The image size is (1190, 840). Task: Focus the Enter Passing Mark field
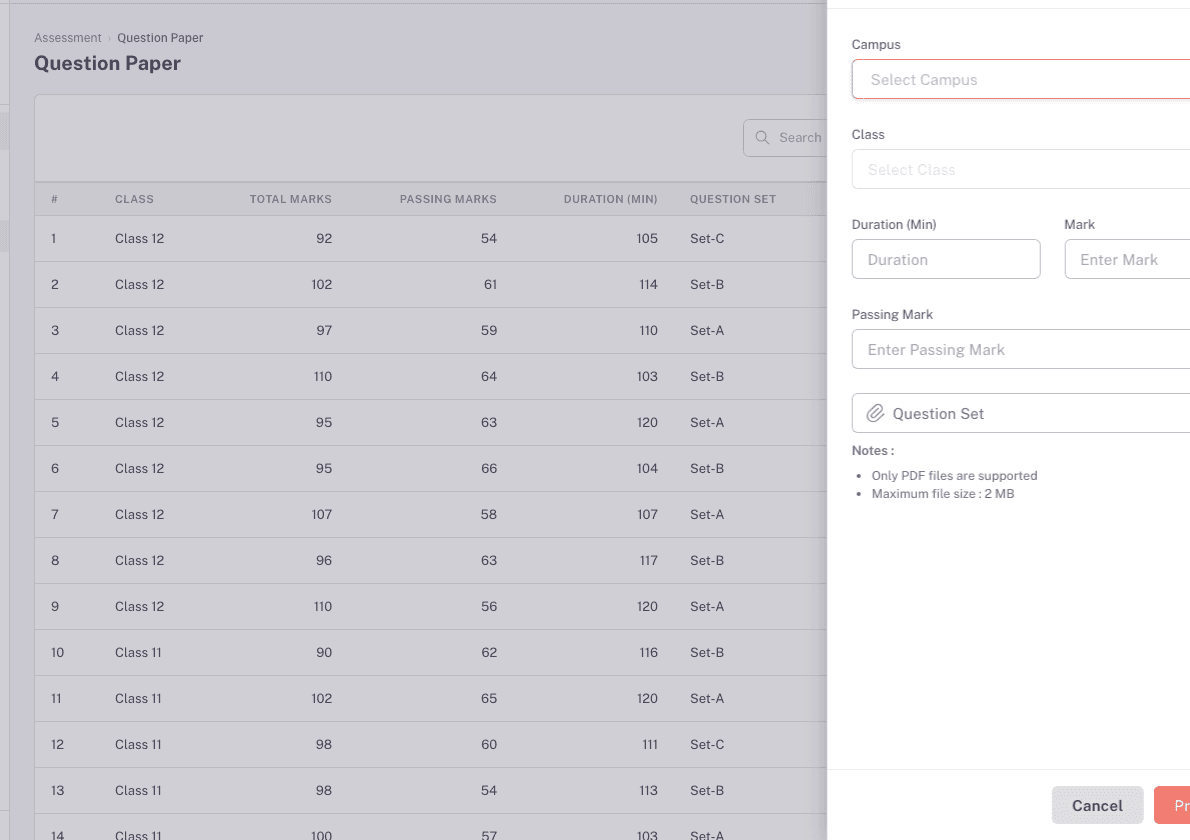[x=1021, y=349]
